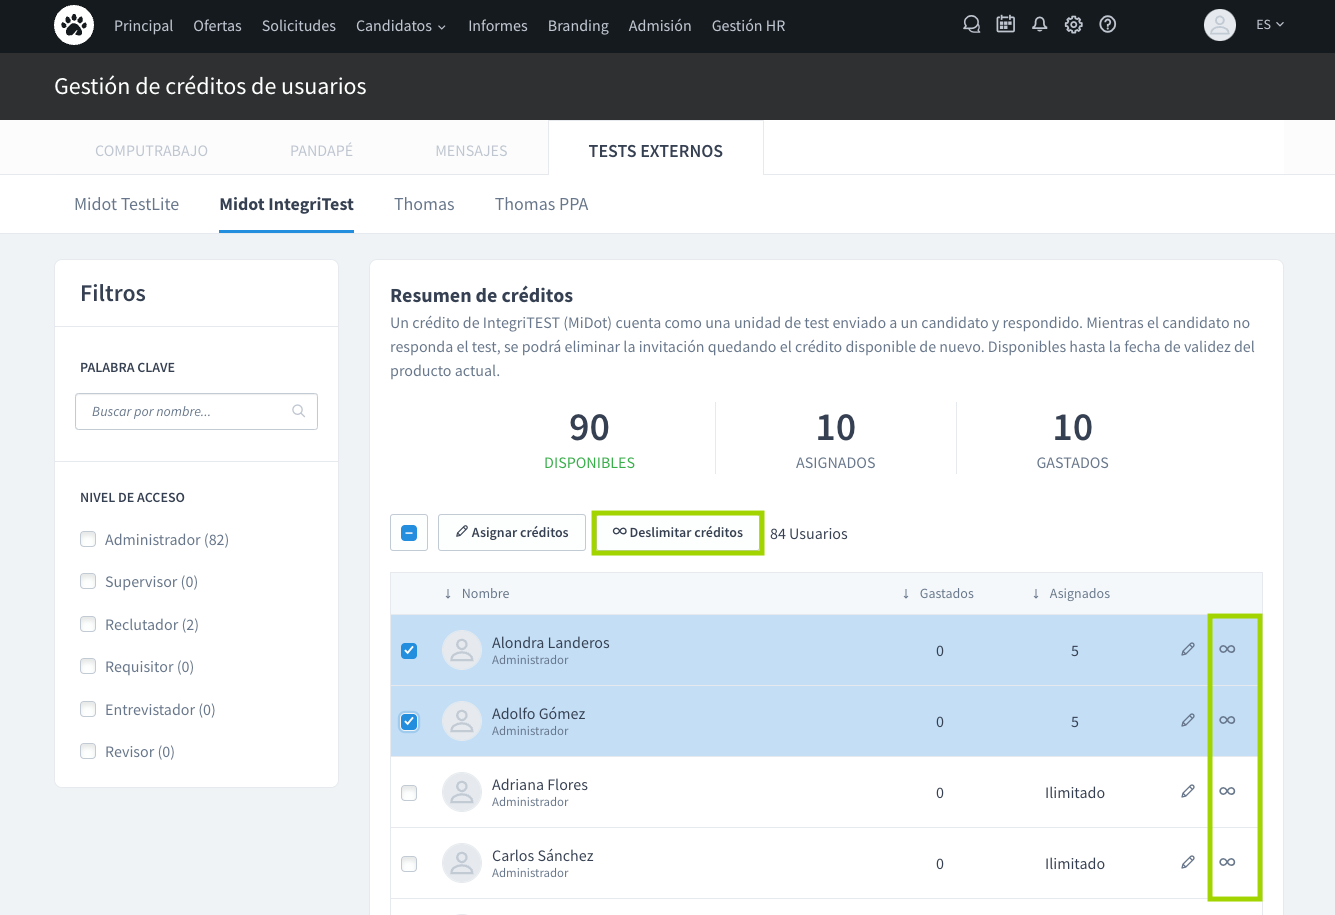Click the Asignar créditos button
Viewport: 1335px width, 915px height.
pyautogui.click(x=512, y=532)
